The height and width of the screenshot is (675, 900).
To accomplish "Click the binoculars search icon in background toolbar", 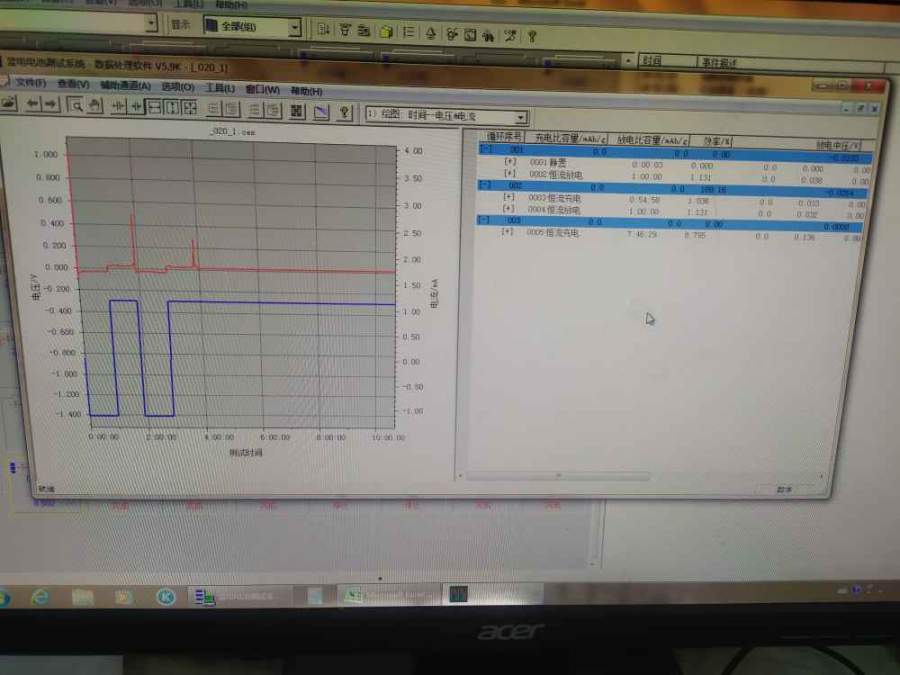I will coord(488,36).
